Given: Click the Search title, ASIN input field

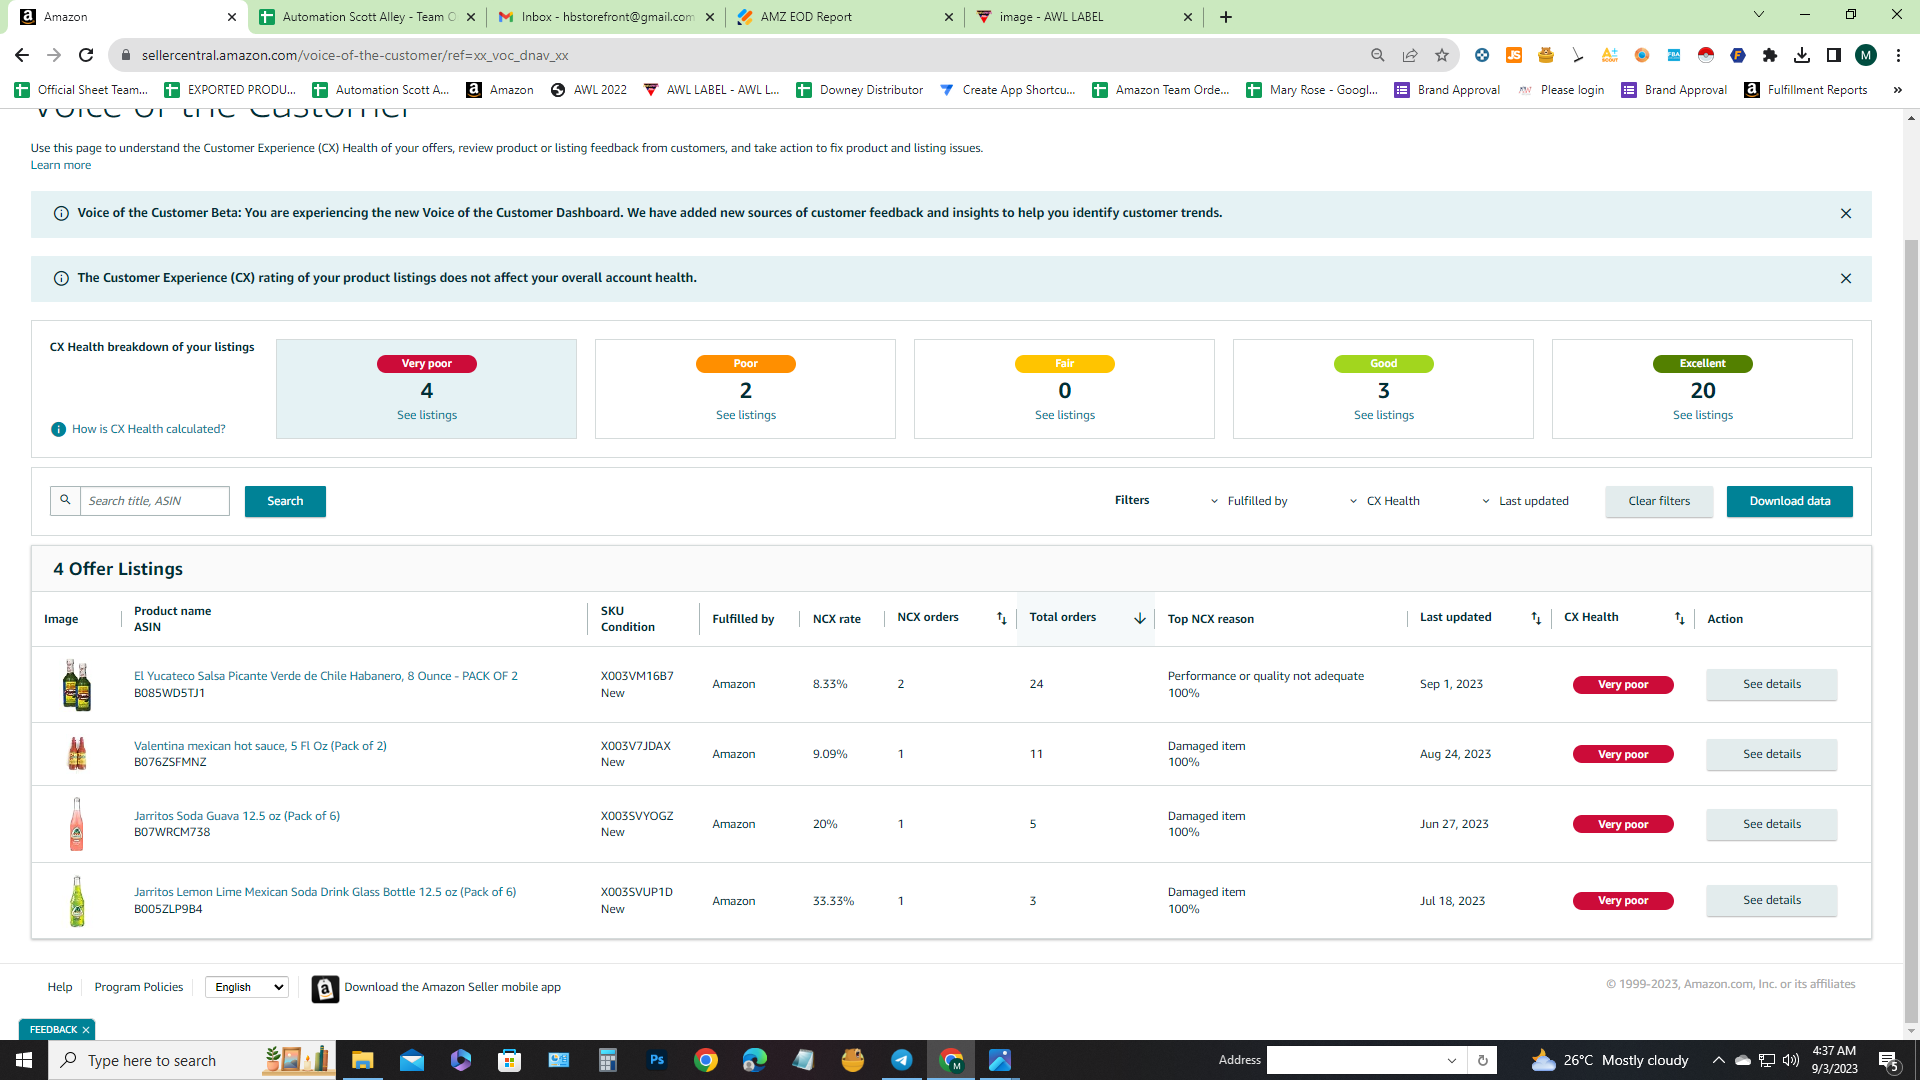Looking at the screenshot, I should pos(155,501).
